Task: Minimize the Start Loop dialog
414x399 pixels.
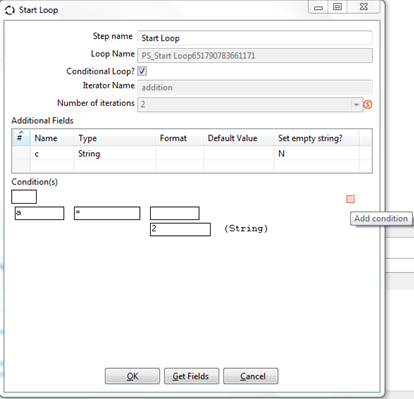Action: coord(319,7)
